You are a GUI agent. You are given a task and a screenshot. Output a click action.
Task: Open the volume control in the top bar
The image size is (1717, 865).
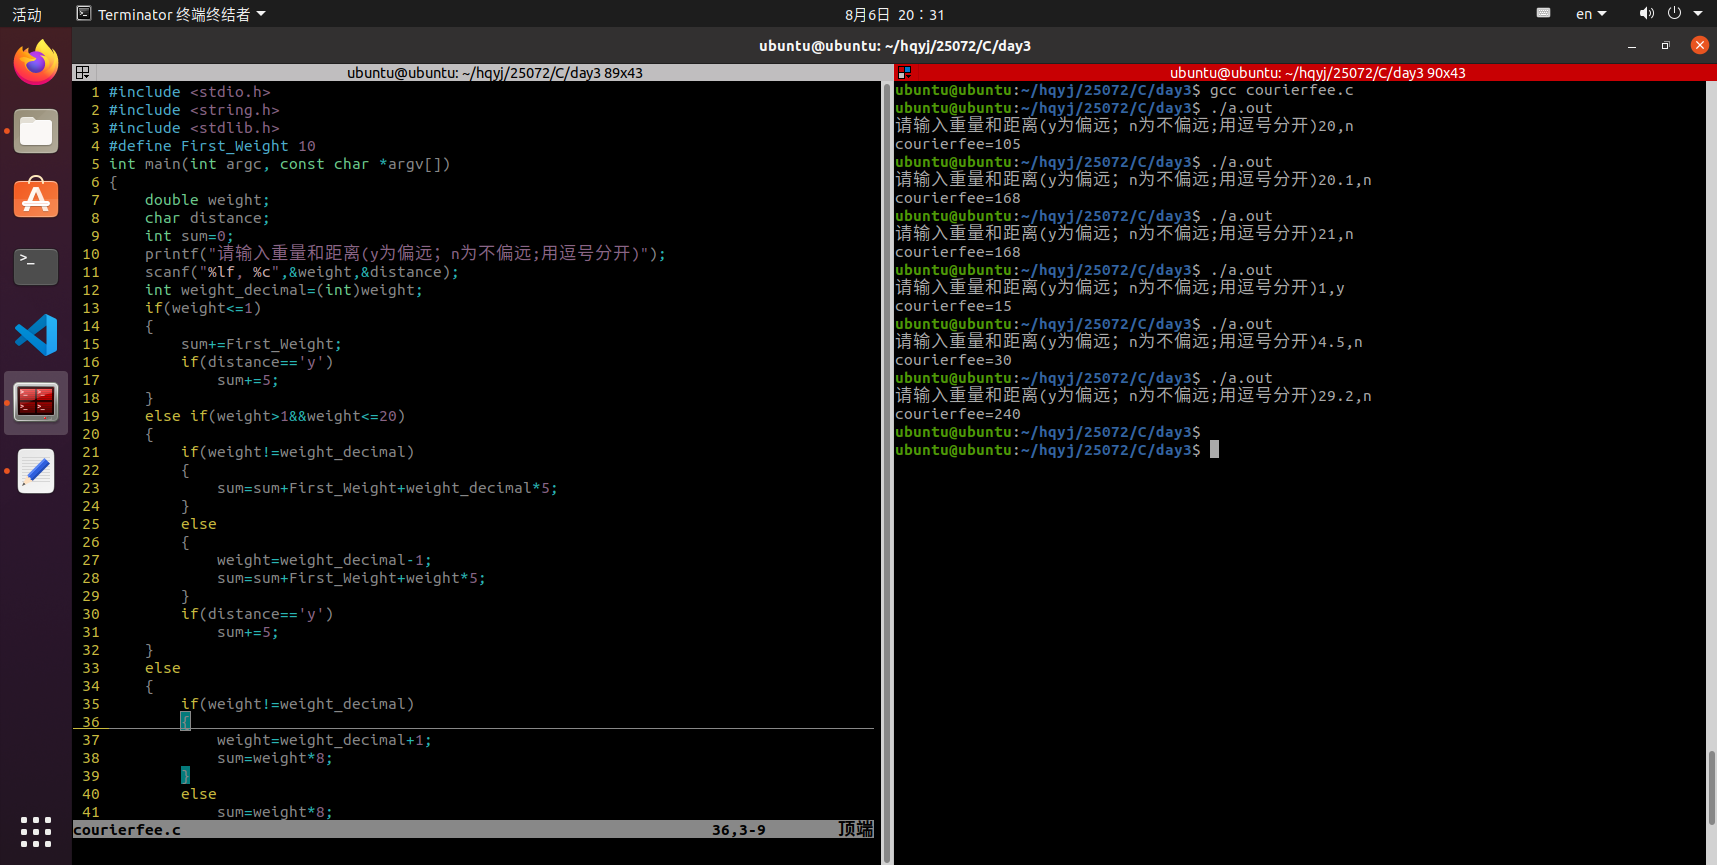[1646, 14]
